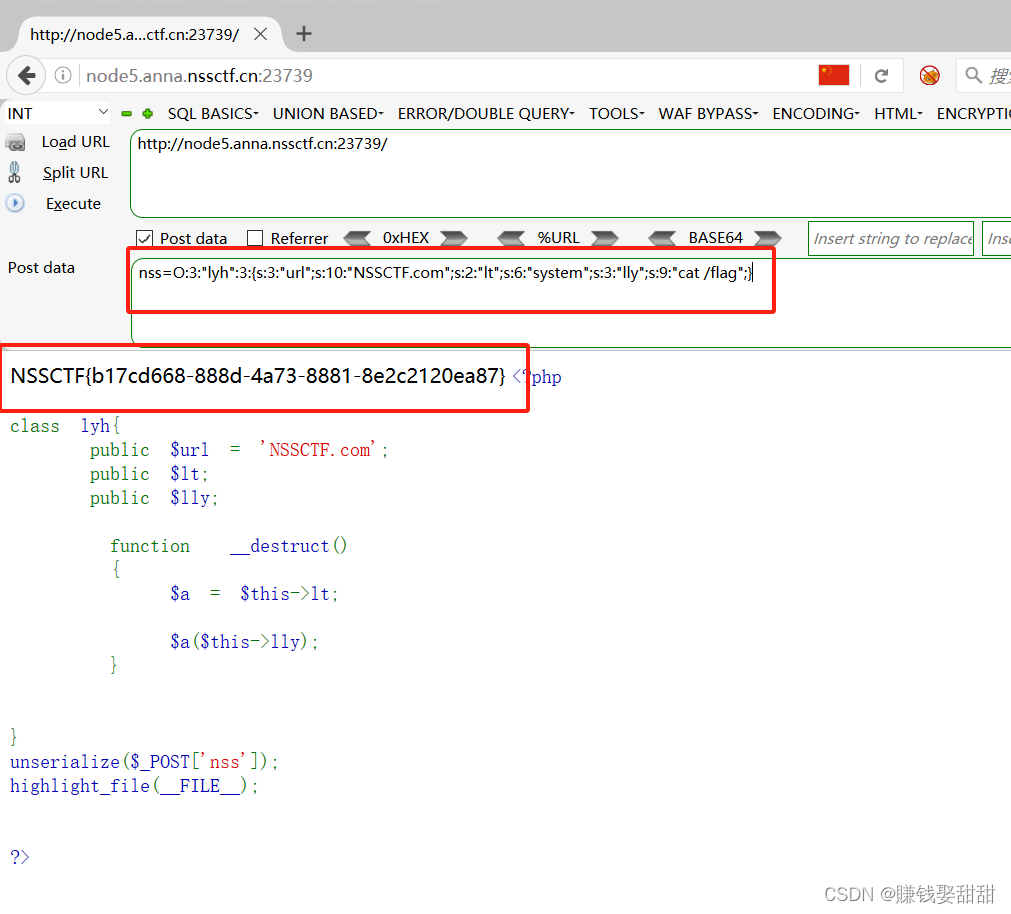Screen dimensions: 1011x914
Task: Expand the HTML menu
Action: 898,113
